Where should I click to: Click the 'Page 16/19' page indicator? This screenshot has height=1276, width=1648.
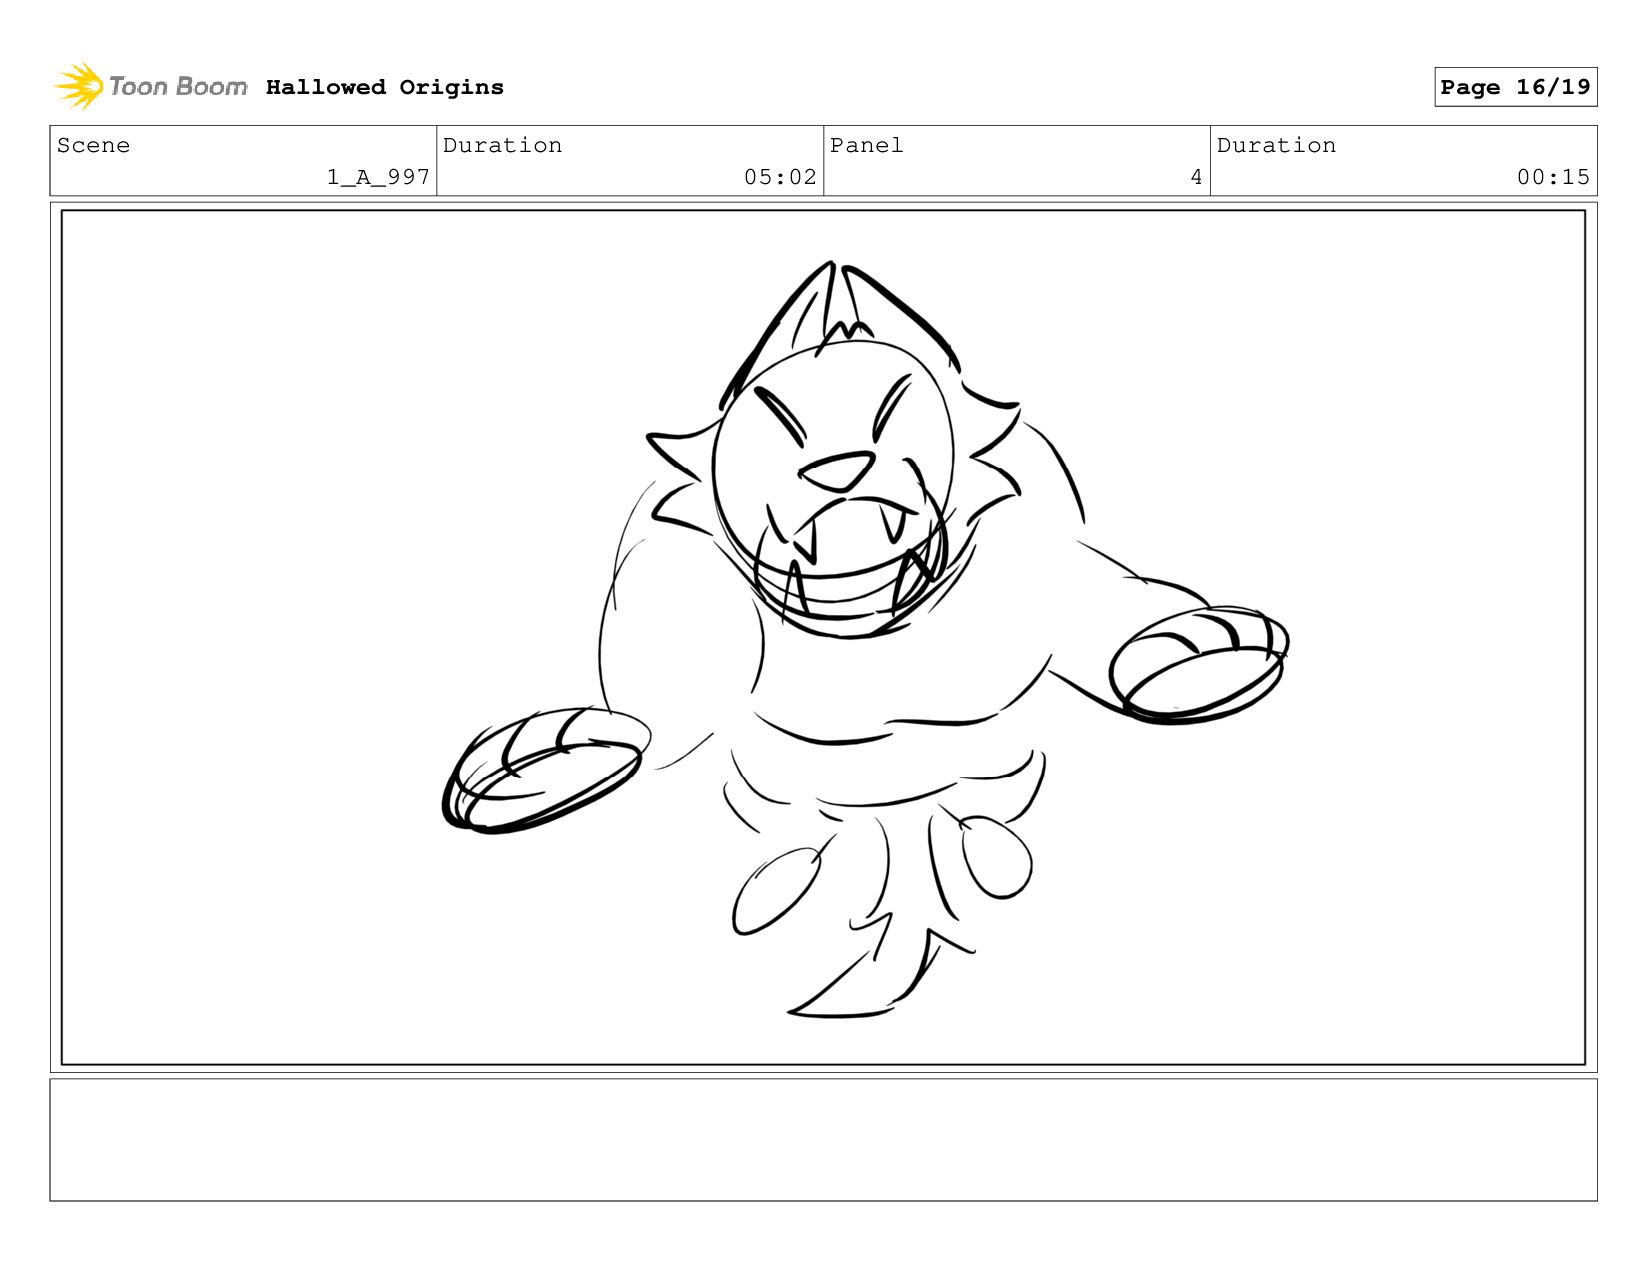1515,87
